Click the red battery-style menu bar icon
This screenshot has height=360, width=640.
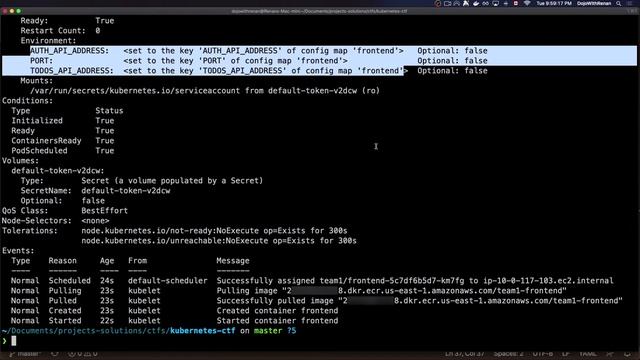[516, 3]
